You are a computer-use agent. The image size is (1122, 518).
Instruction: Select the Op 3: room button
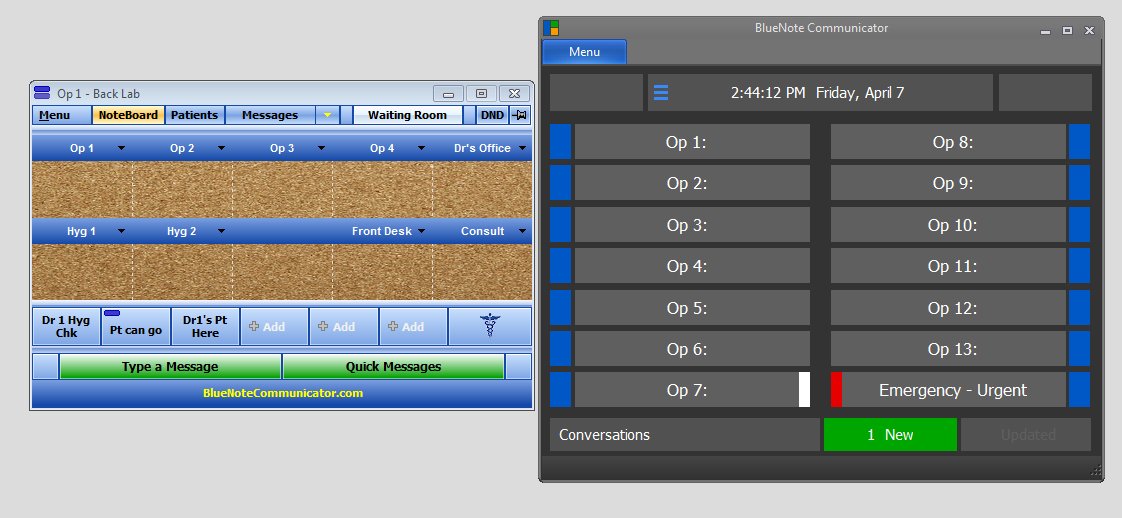(692, 225)
